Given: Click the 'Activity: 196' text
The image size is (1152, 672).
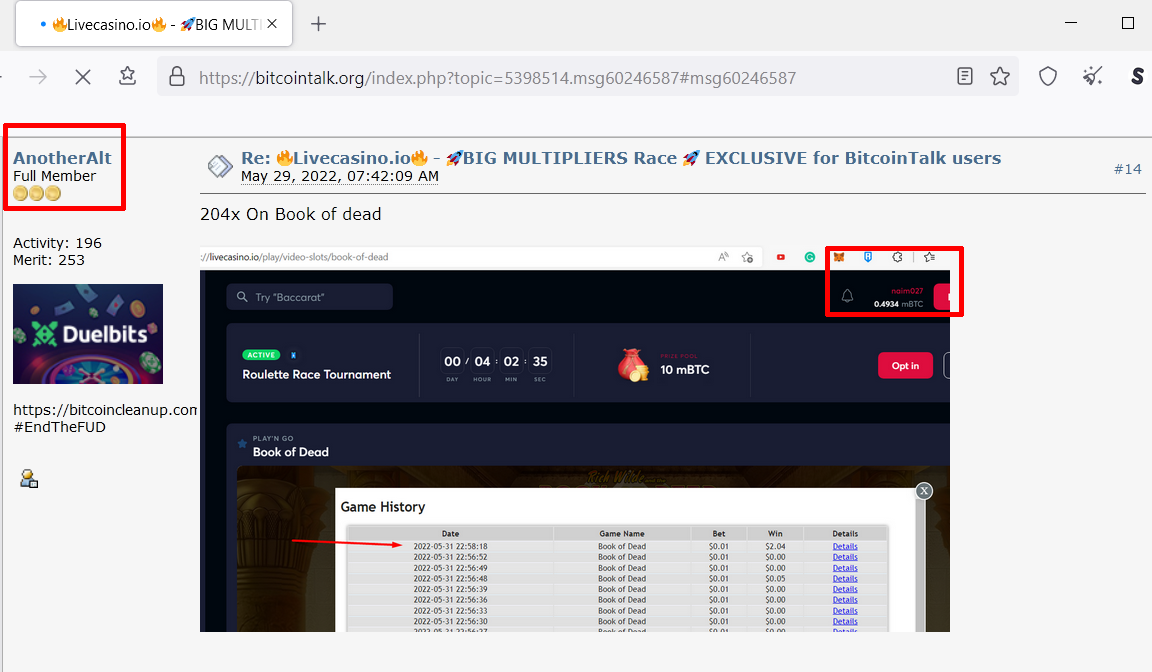Looking at the screenshot, I should click(57, 243).
